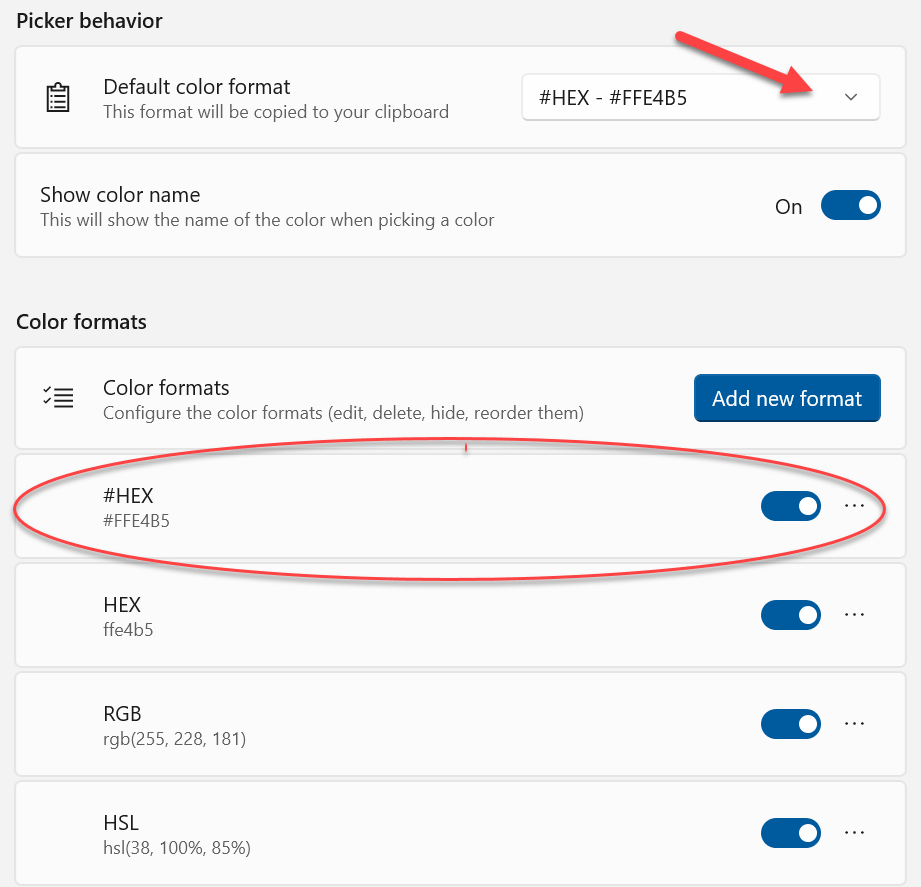Click the chevron arrow in format combo box
This screenshot has width=921, height=887.
pyautogui.click(x=851, y=98)
